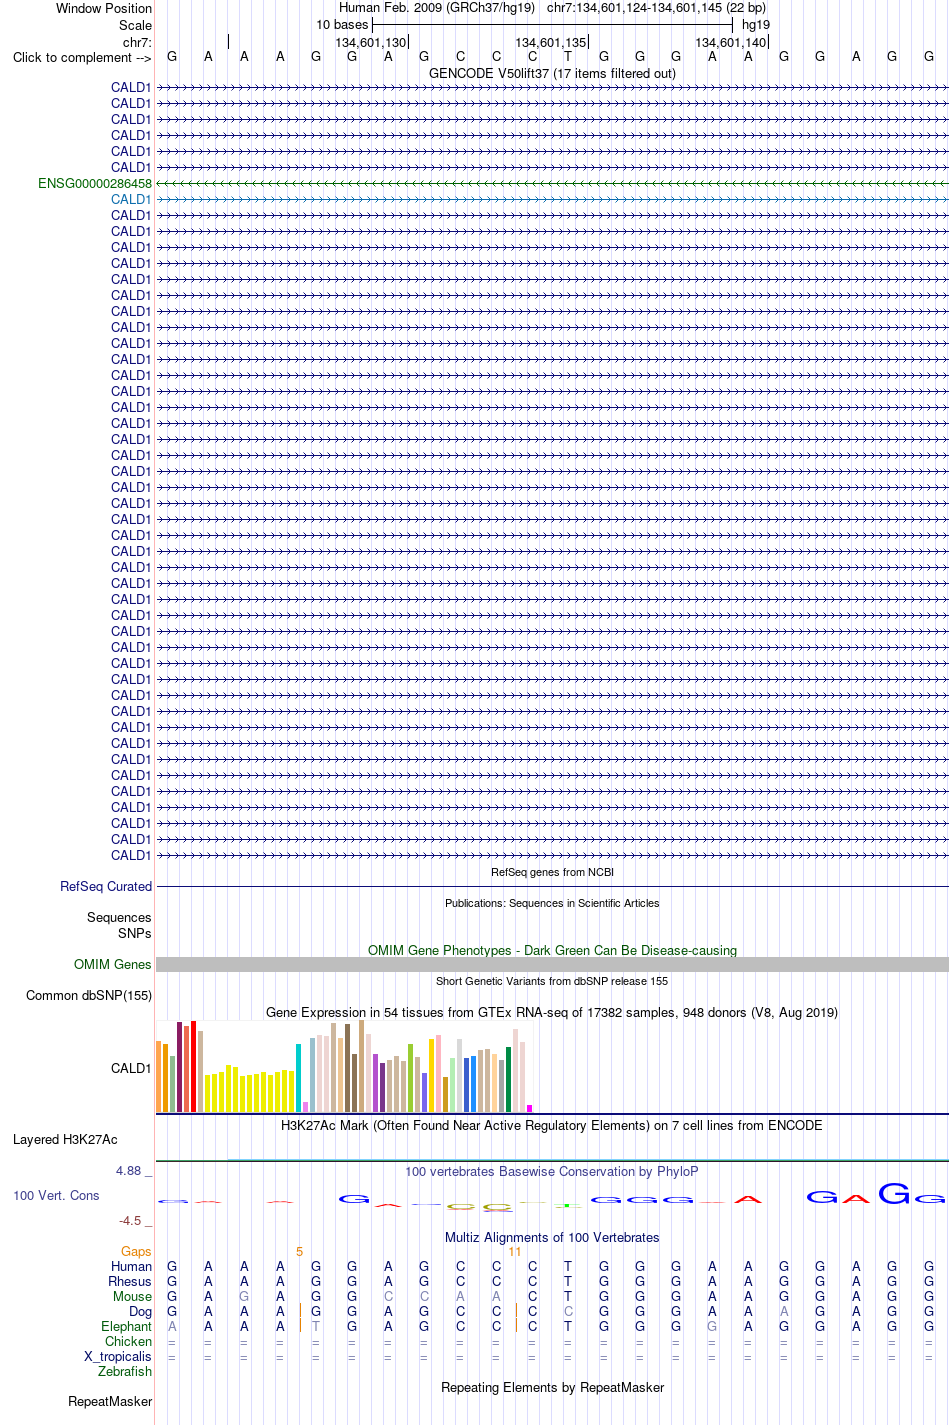Viewport: 950px width, 1425px height.
Task: Click the T base in the top sequence row
Action: click(x=568, y=56)
